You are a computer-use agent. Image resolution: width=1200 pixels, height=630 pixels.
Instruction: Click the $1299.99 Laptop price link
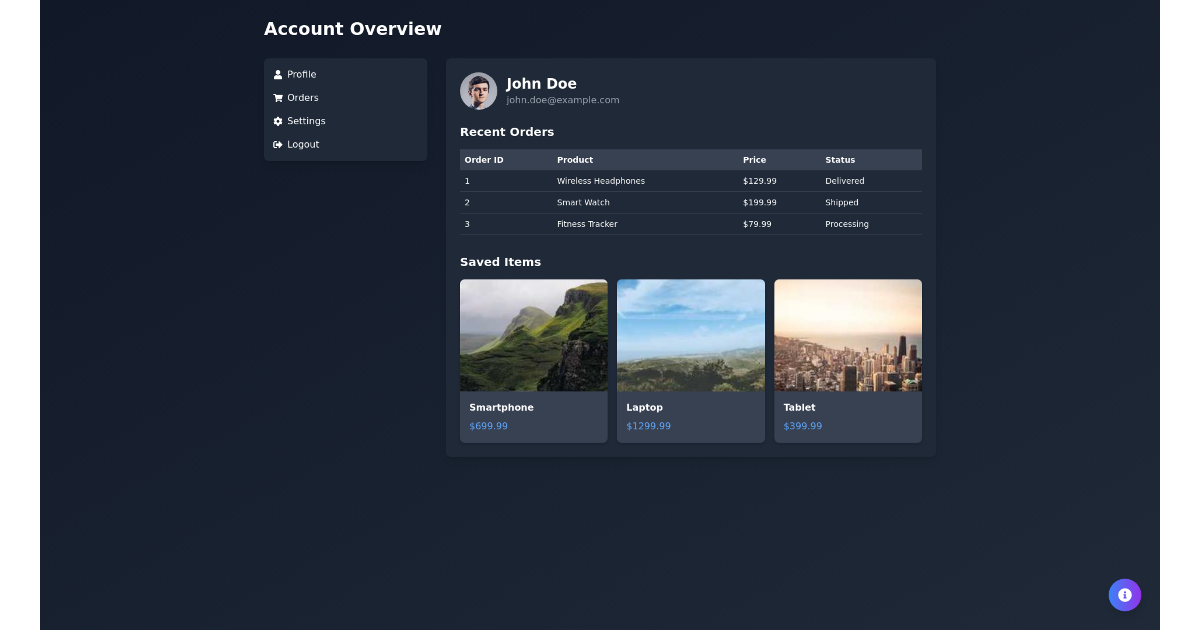pyautogui.click(x=648, y=425)
